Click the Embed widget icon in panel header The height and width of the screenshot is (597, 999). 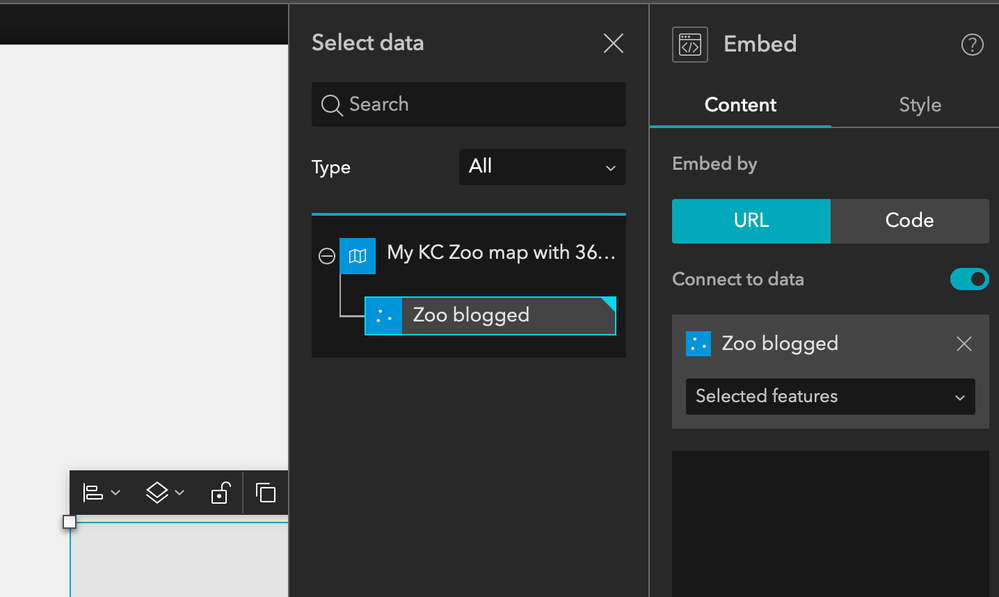(690, 45)
